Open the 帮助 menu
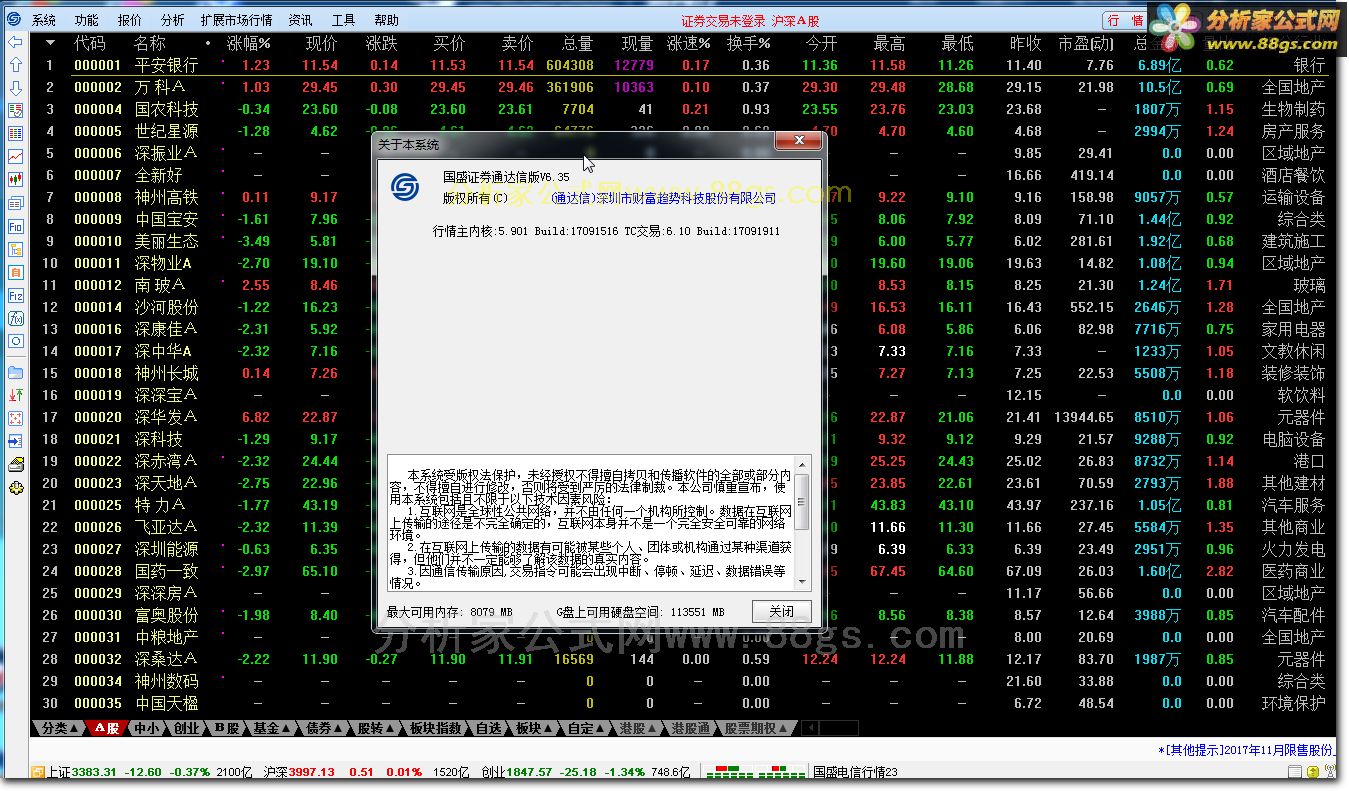Image resolution: width=1349 pixels, height=791 pixels. point(386,20)
